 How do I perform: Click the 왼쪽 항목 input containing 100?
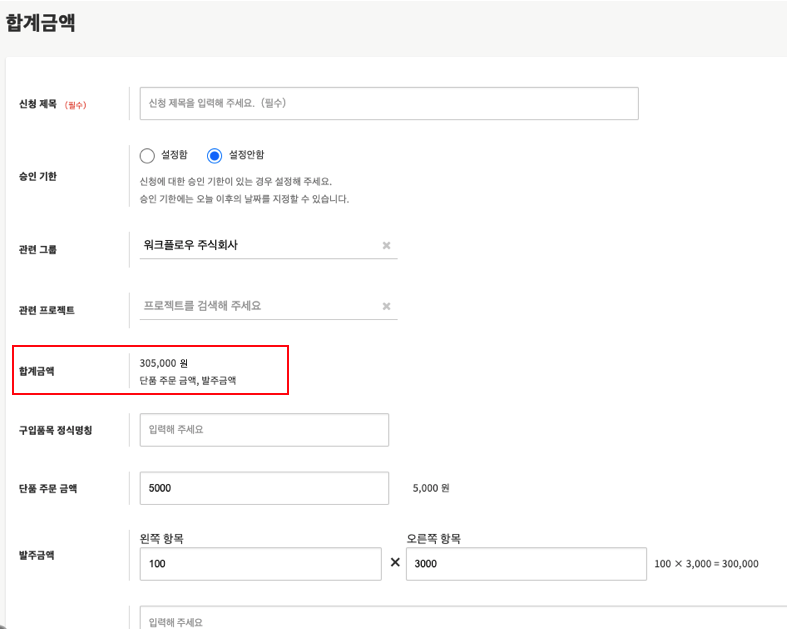pyautogui.click(x=260, y=564)
